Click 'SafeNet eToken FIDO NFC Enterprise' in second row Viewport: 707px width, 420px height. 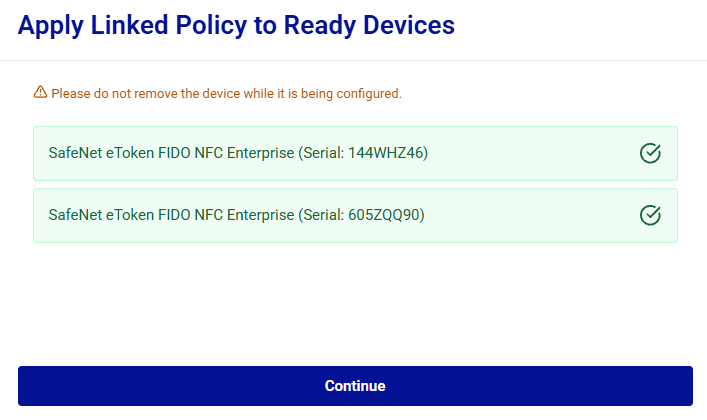[171, 215]
